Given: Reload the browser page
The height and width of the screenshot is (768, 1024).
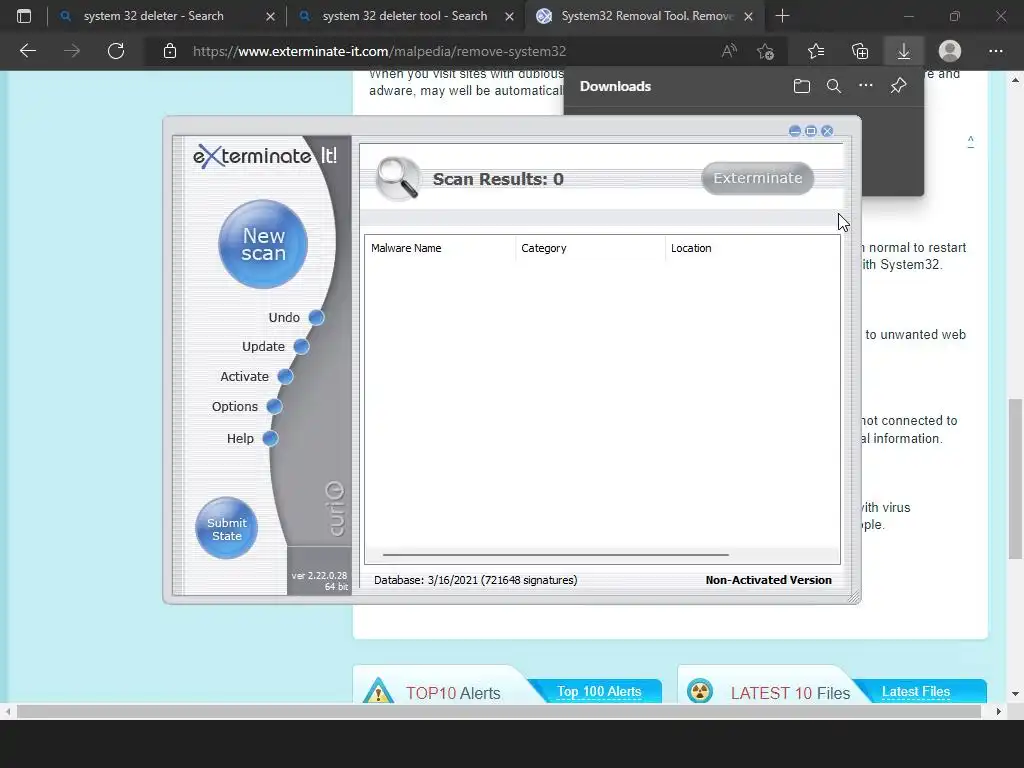Looking at the screenshot, I should point(116,51).
